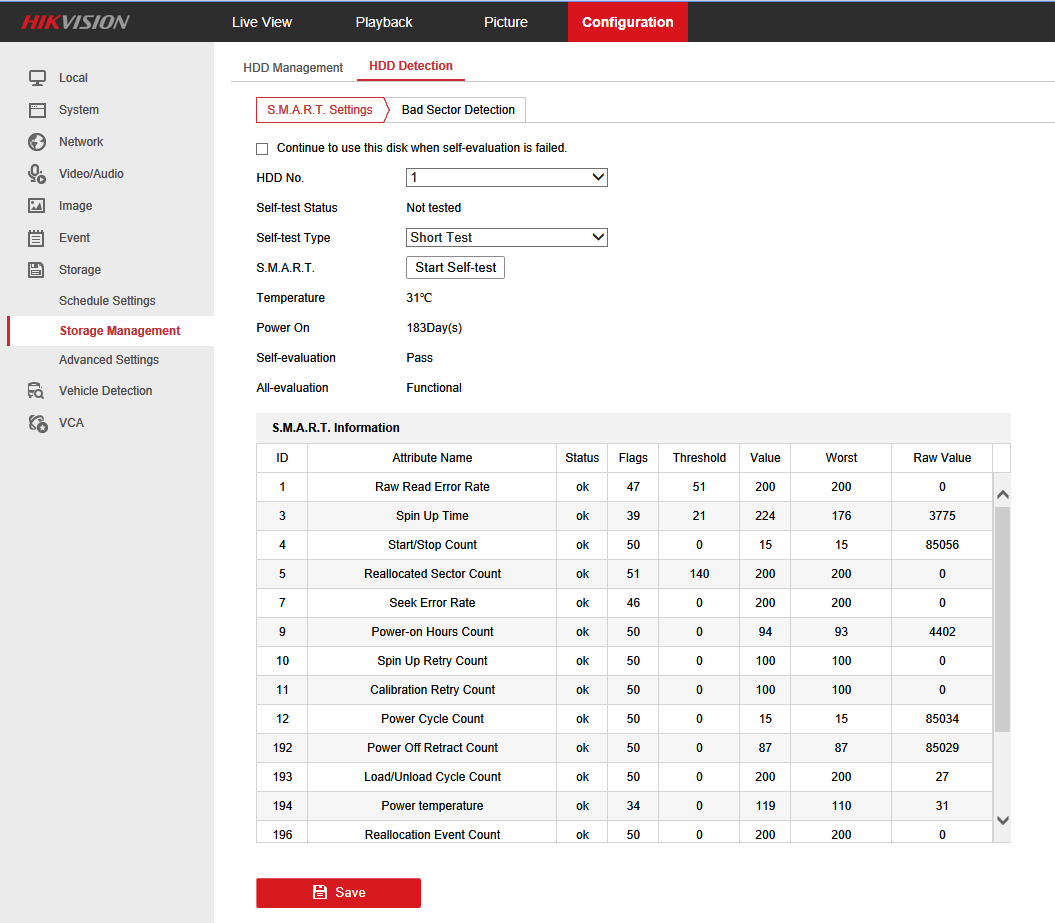1055x923 pixels.
Task: Switch to Bad Sector Detection tab
Action: (x=458, y=110)
